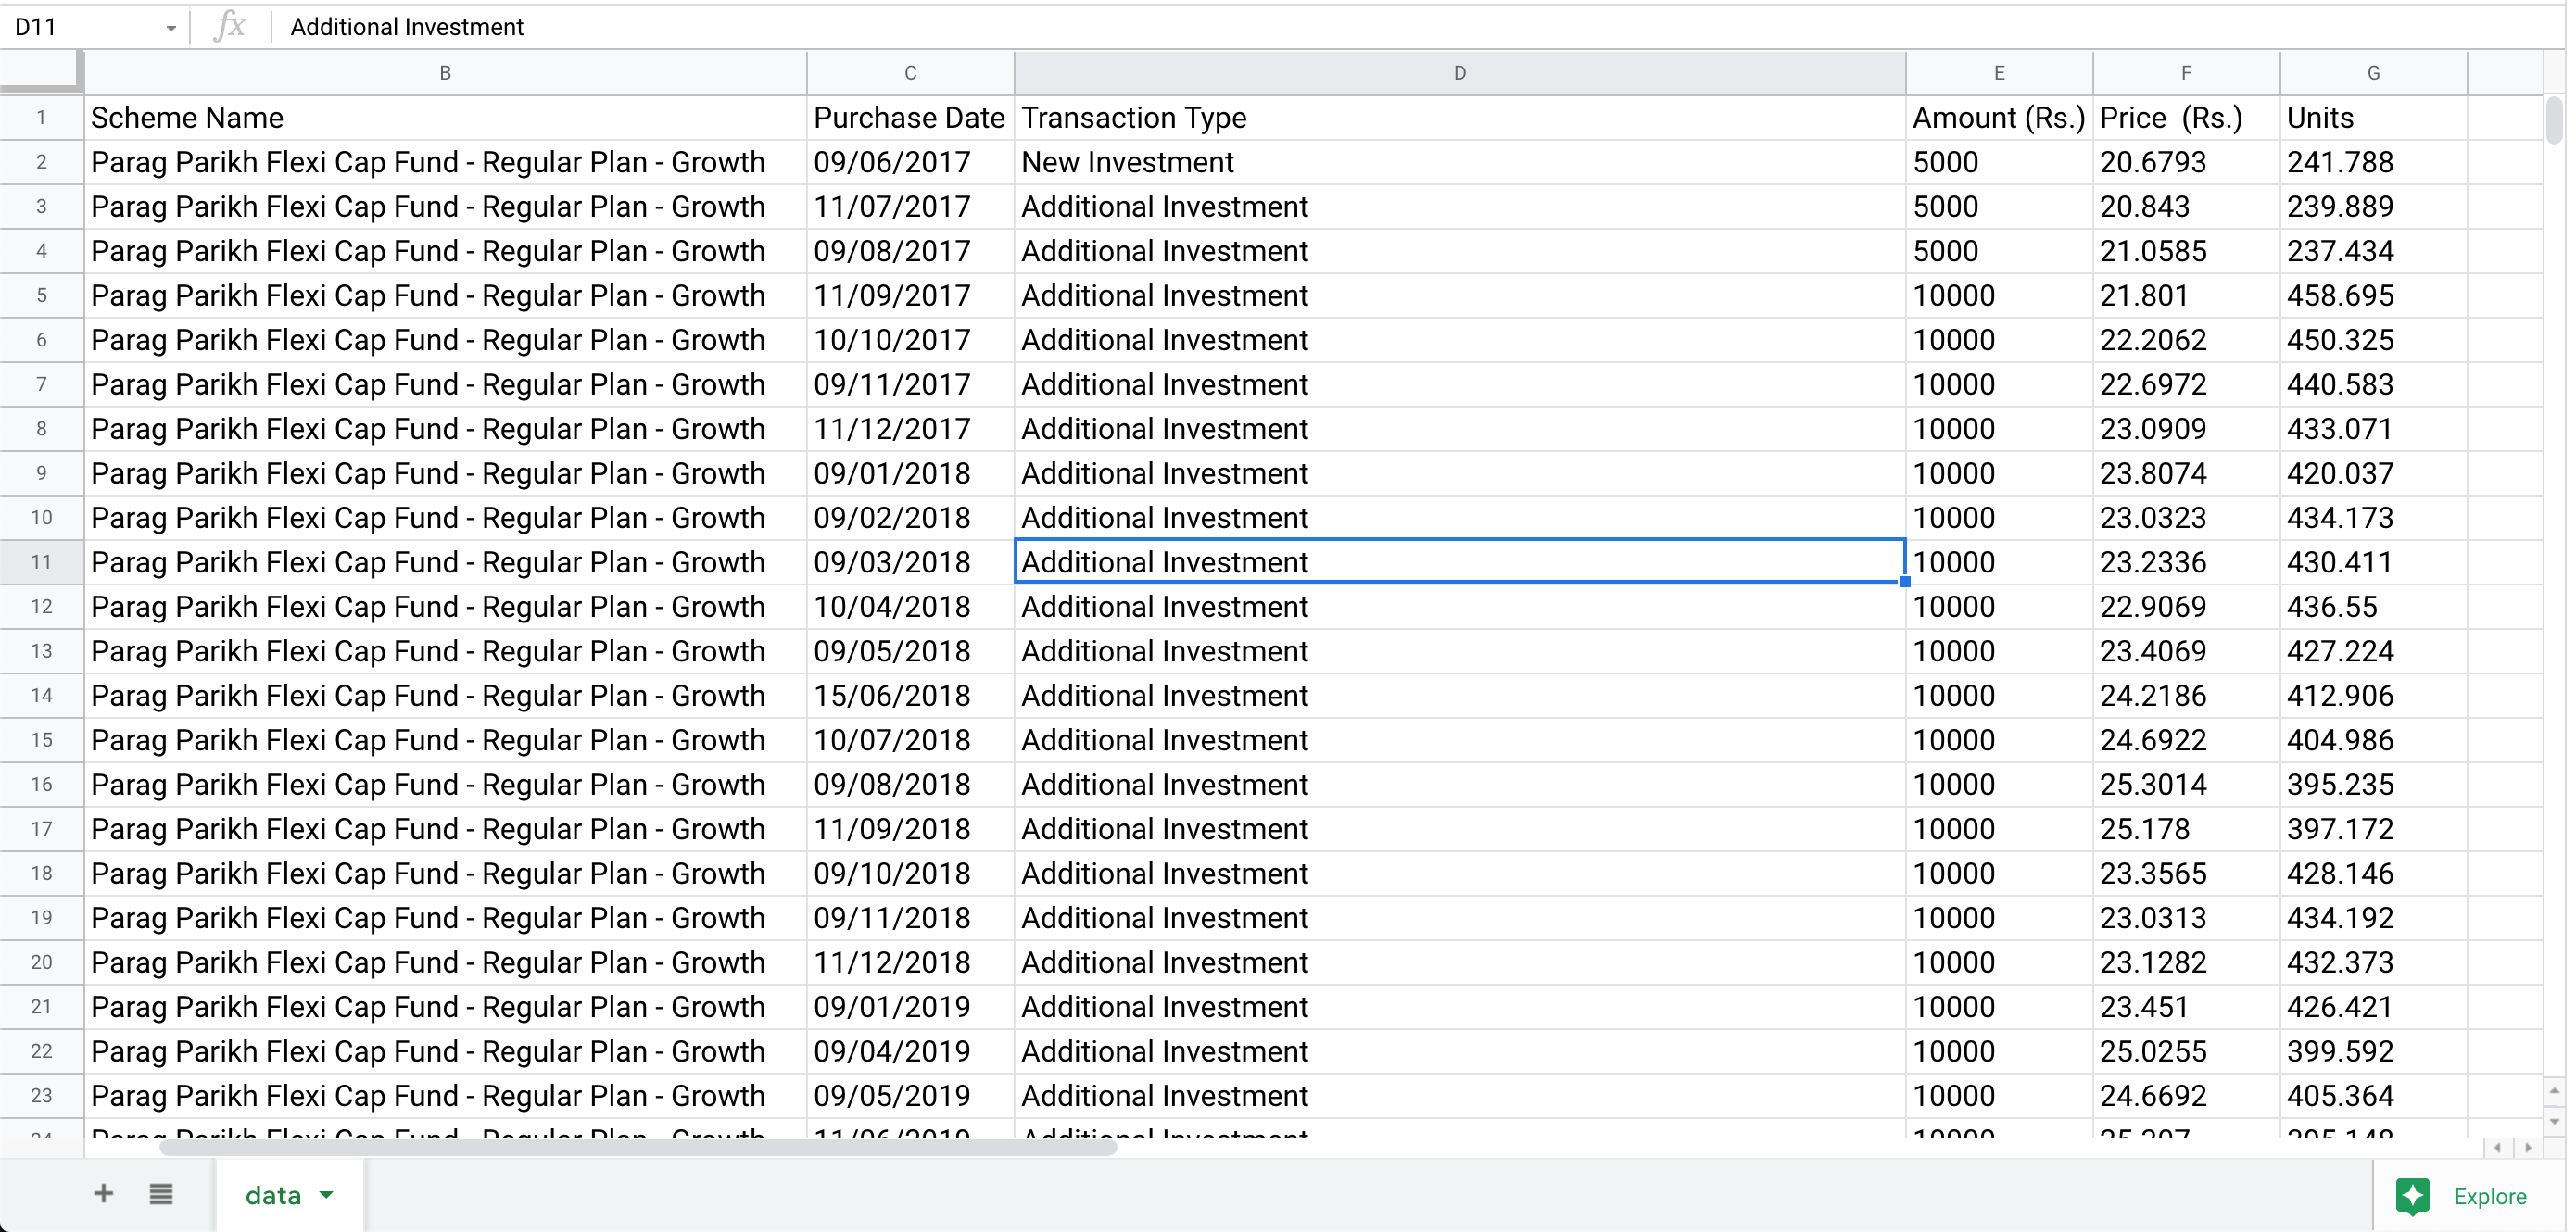Click the Price (Rs.) header cell
This screenshot has height=1232, width=2576.
(x=2186, y=118)
